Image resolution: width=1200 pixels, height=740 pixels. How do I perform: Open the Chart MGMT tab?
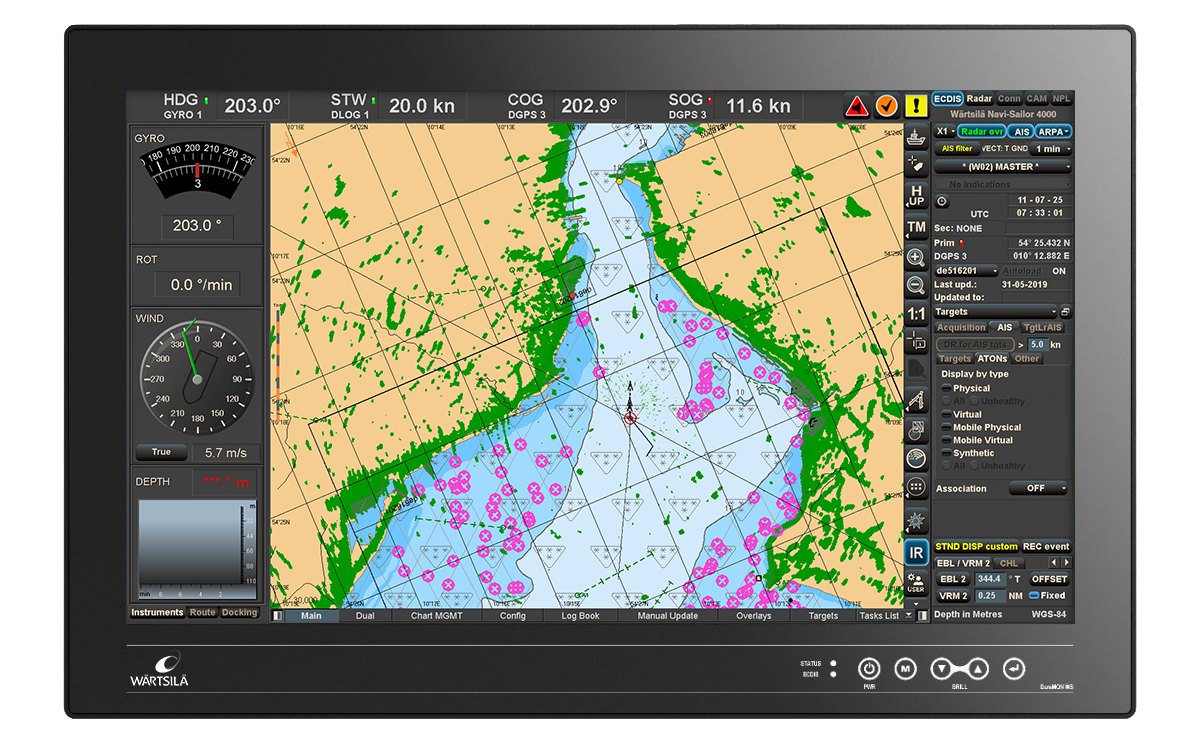click(x=436, y=616)
